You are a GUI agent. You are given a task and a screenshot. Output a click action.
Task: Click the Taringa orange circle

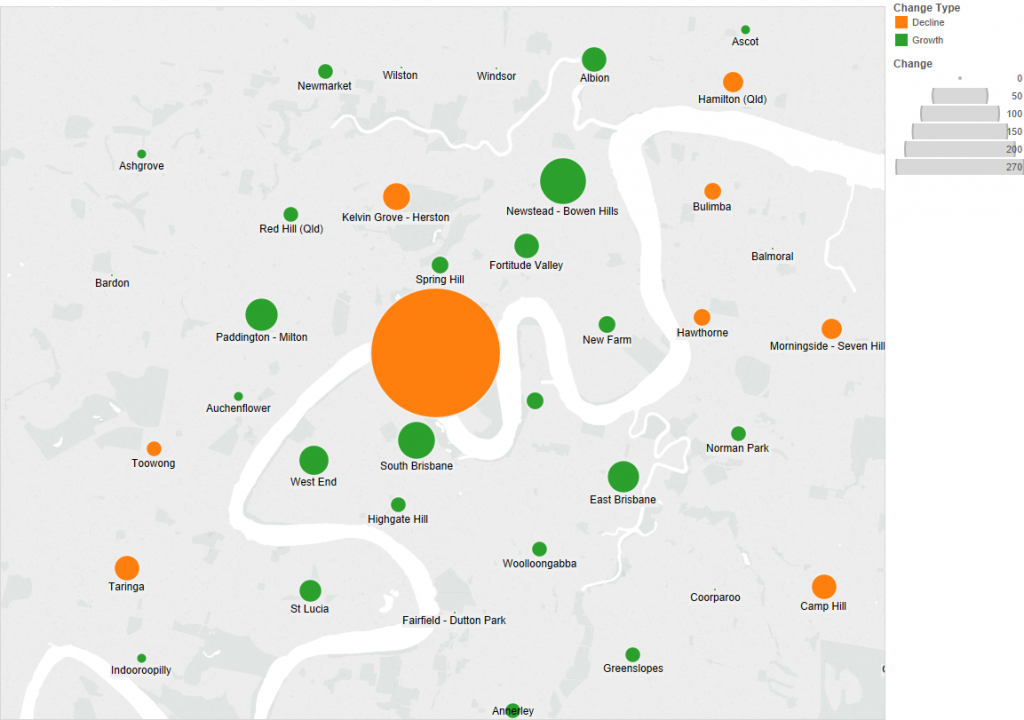click(x=127, y=568)
